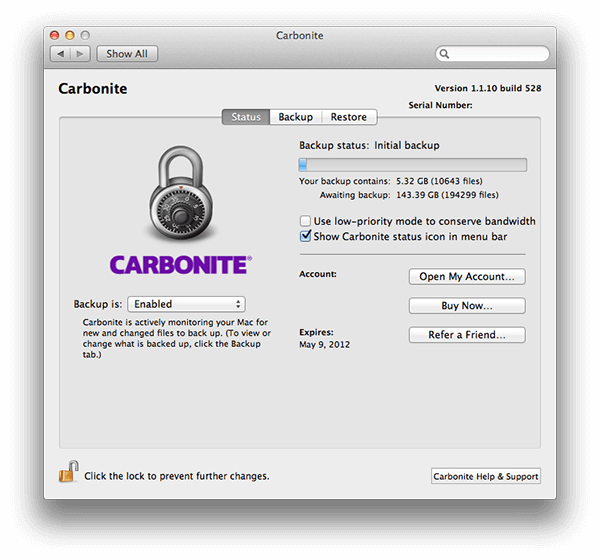Click the Serial Number label
The image size is (600, 560).
[x=440, y=105]
